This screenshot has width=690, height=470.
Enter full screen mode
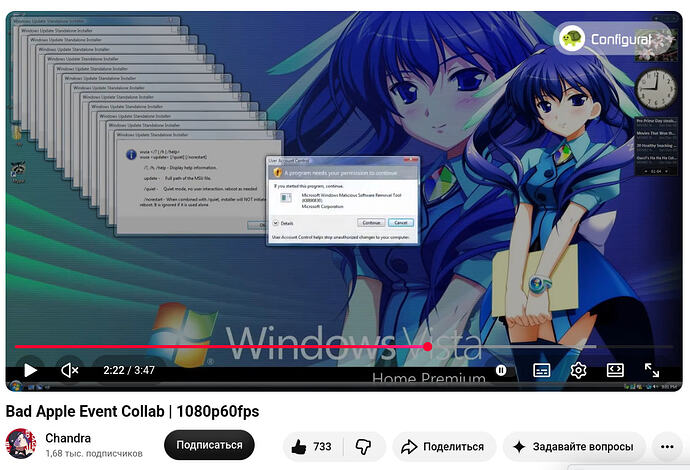[x=652, y=371]
